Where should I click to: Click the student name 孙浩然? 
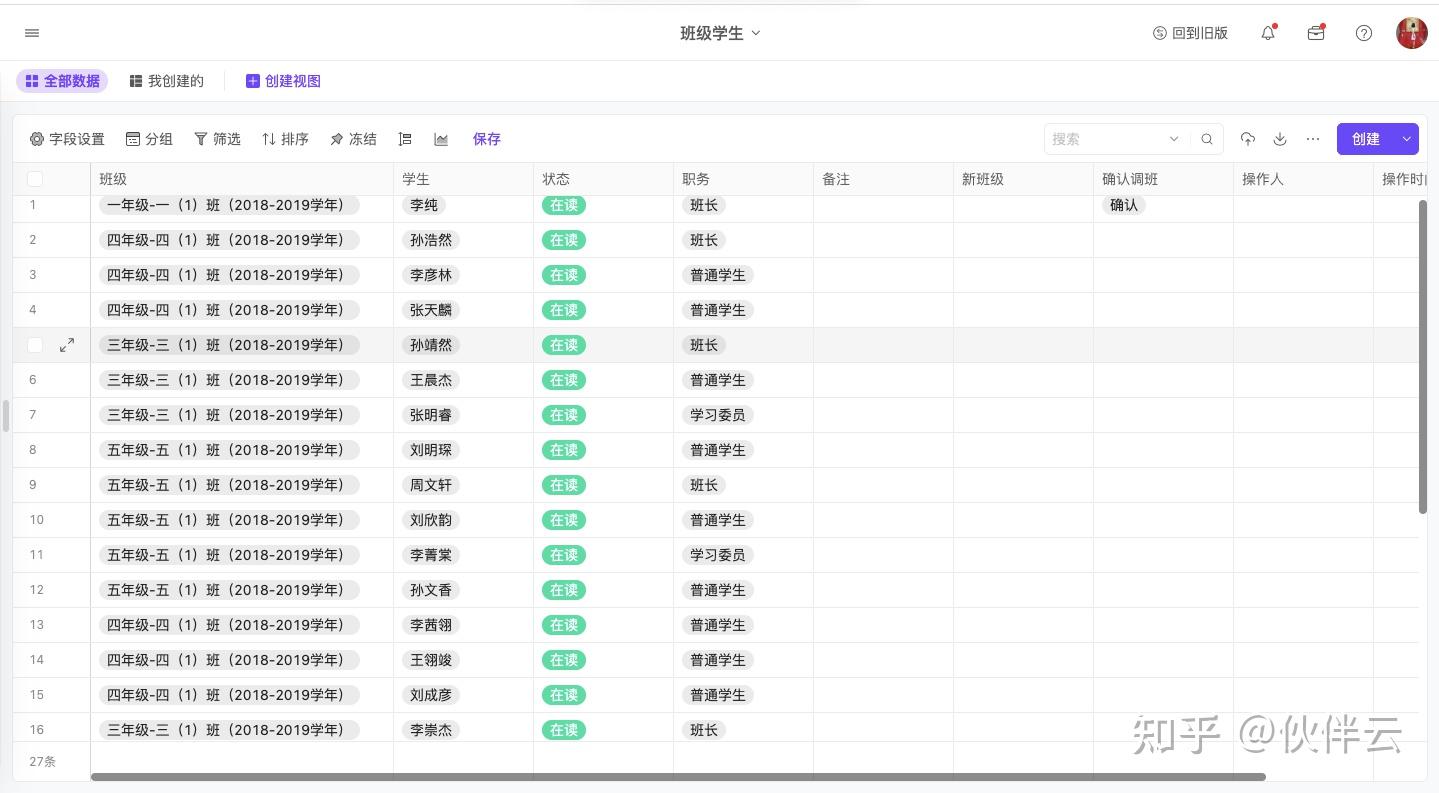431,240
